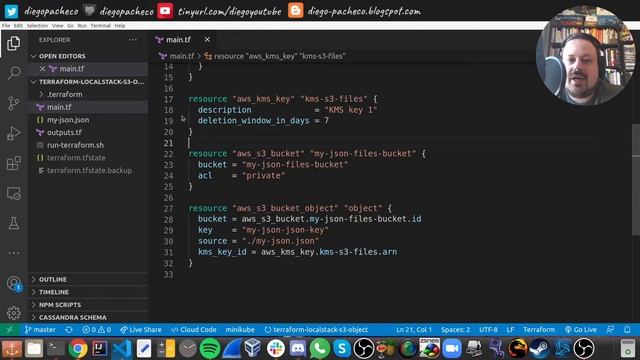Open the Run and Debug view
This screenshot has height=360, width=640.
pyautogui.click(x=13, y=133)
